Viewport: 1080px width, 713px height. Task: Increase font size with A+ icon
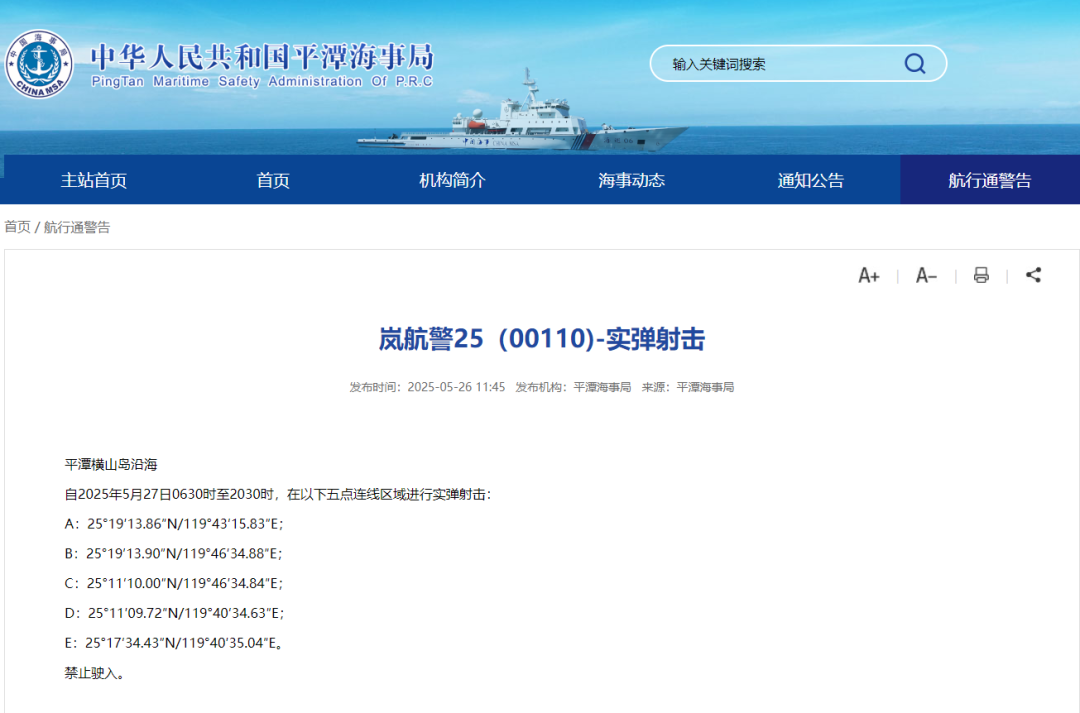click(868, 276)
